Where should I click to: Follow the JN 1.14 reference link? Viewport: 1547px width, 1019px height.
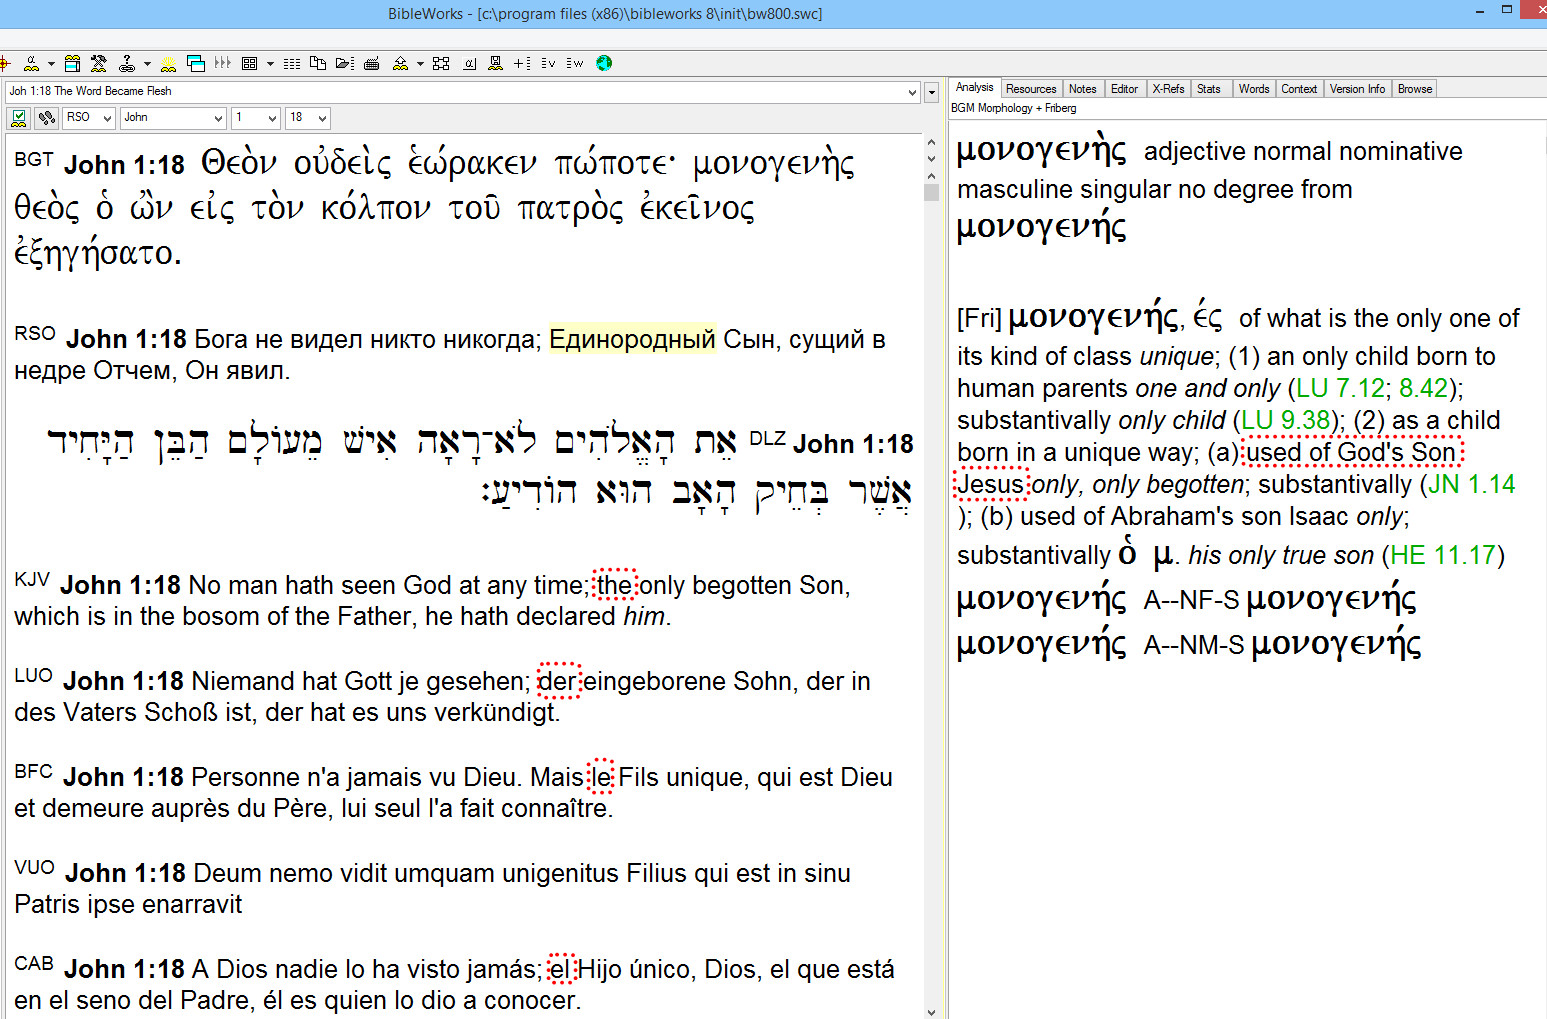coord(1471,484)
